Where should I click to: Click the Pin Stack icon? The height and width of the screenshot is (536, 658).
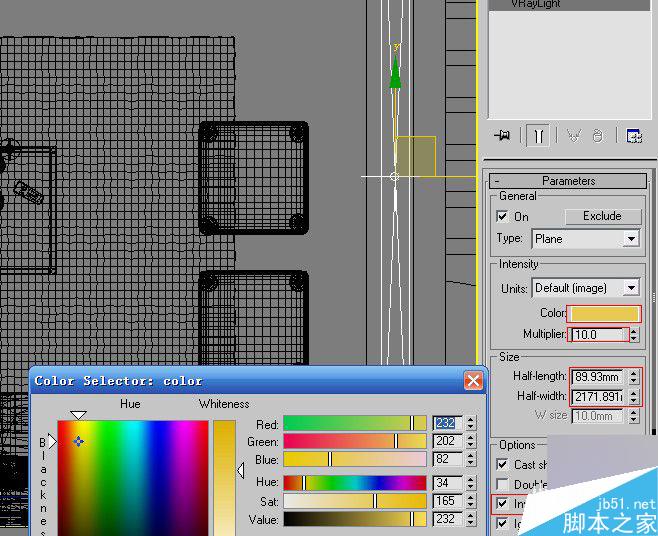[502, 135]
